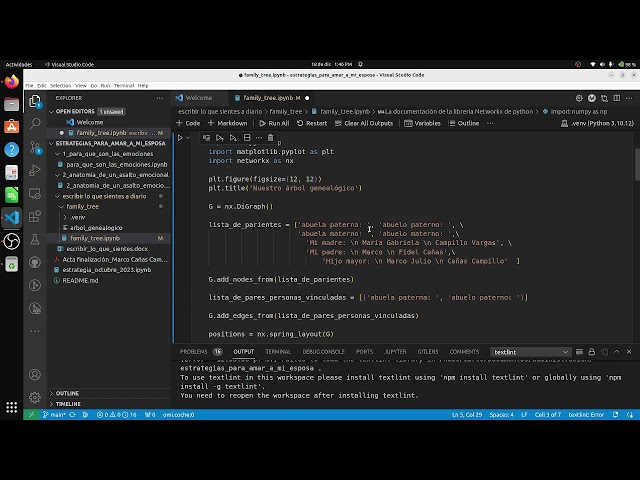640x480 pixels.
Task: Open the GitHub view in activity bar
Action: pos(35,262)
